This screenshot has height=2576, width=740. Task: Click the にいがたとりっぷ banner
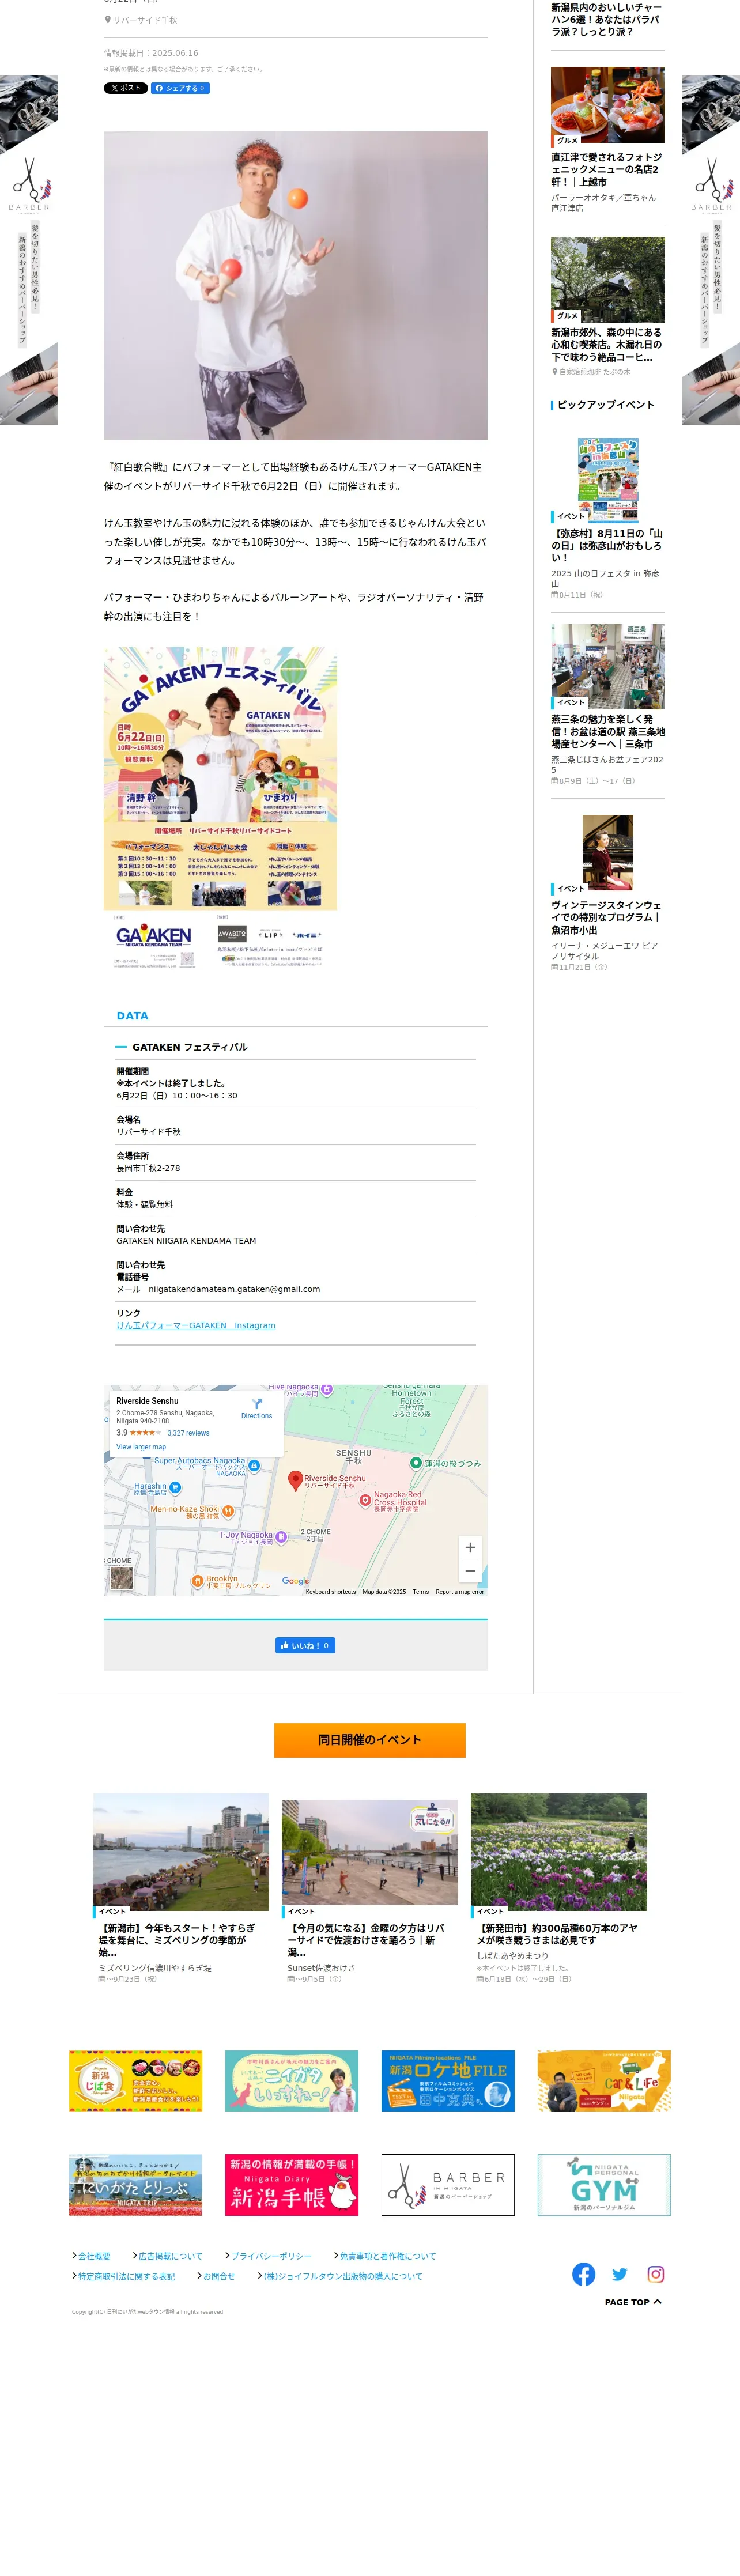point(135,2185)
